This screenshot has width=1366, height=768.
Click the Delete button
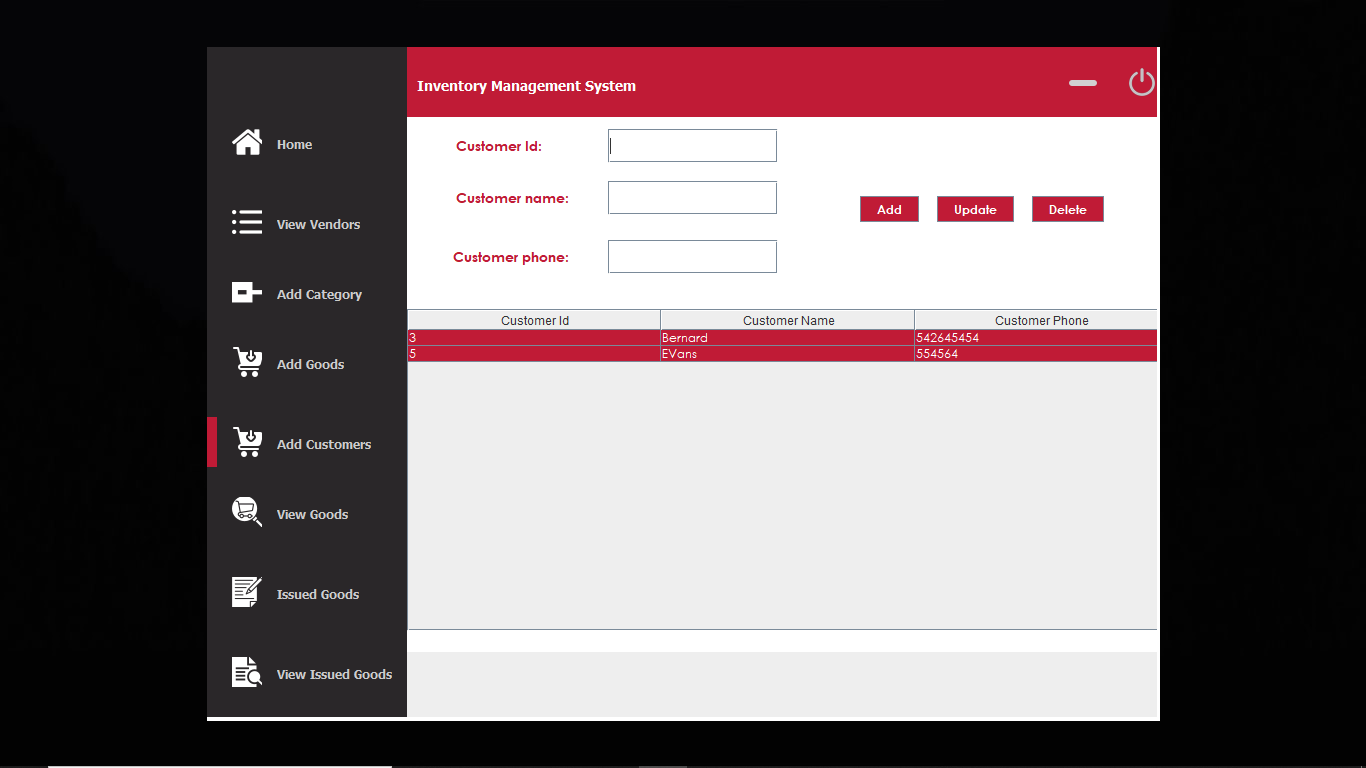coord(1068,209)
